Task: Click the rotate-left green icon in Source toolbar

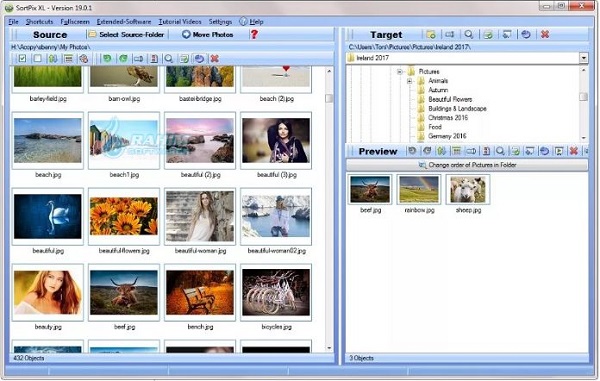Action: tap(107, 59)
